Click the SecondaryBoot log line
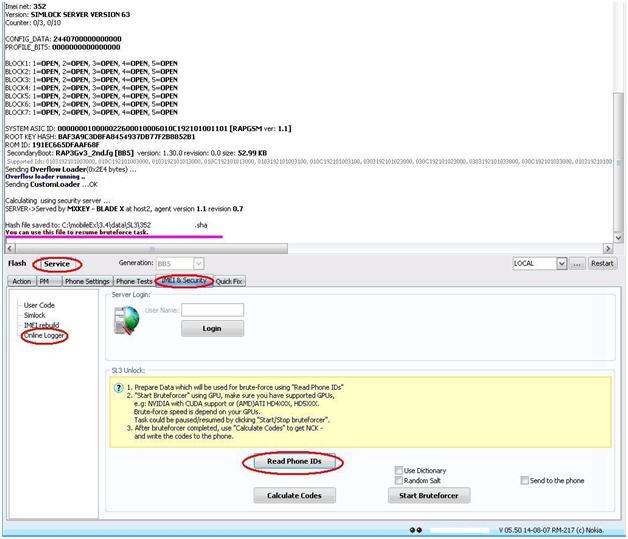628x539 pixels. pos(137,153)
